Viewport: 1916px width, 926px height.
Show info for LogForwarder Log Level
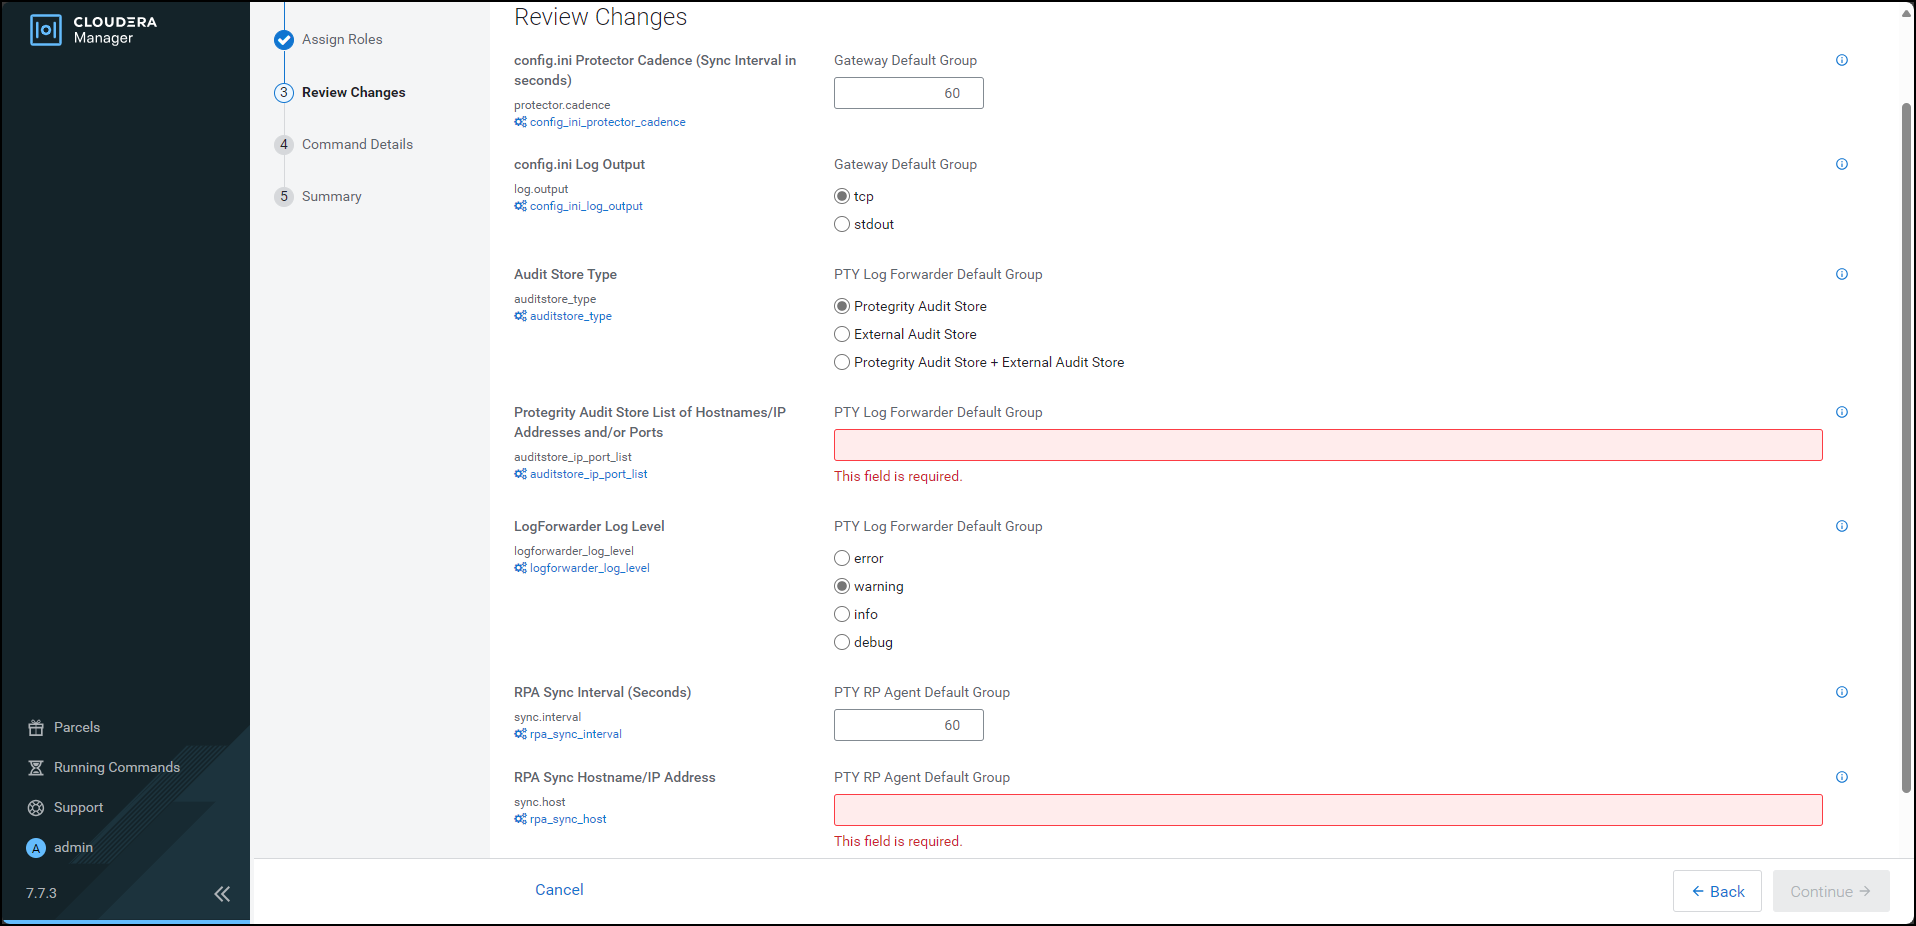(1841, 526)
